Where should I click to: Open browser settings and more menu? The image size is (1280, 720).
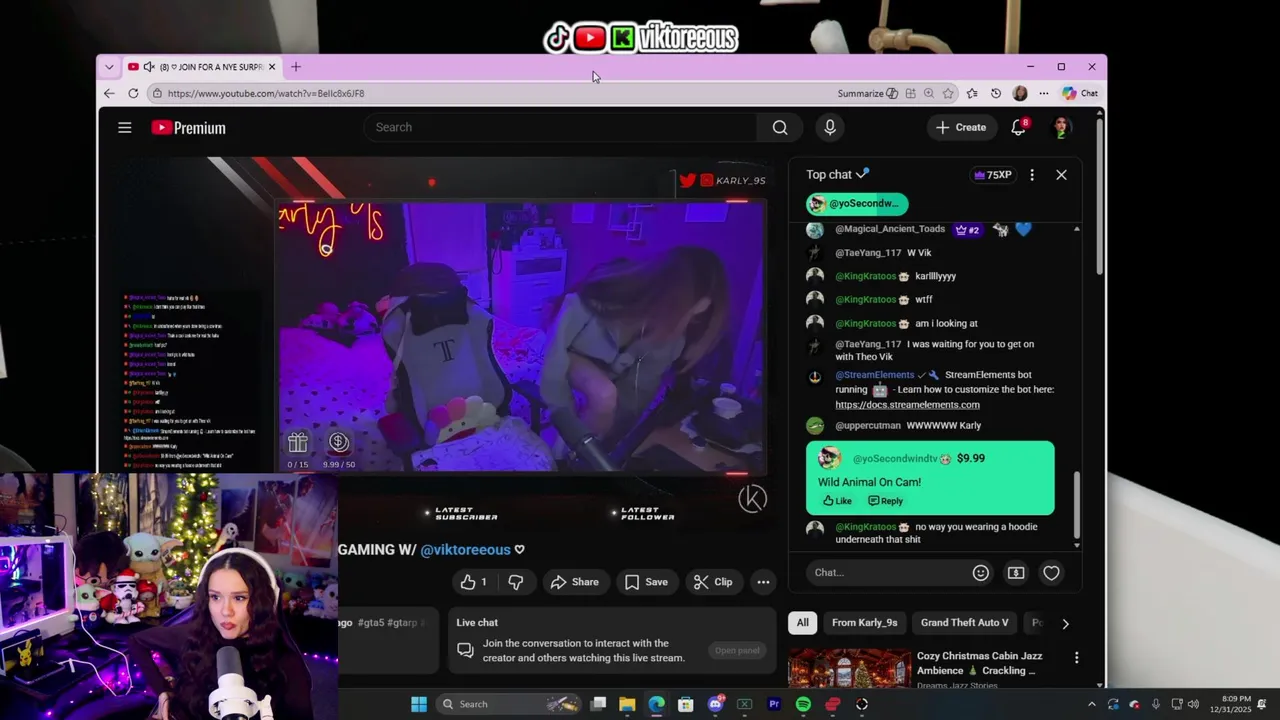(x=1044, y=93)
